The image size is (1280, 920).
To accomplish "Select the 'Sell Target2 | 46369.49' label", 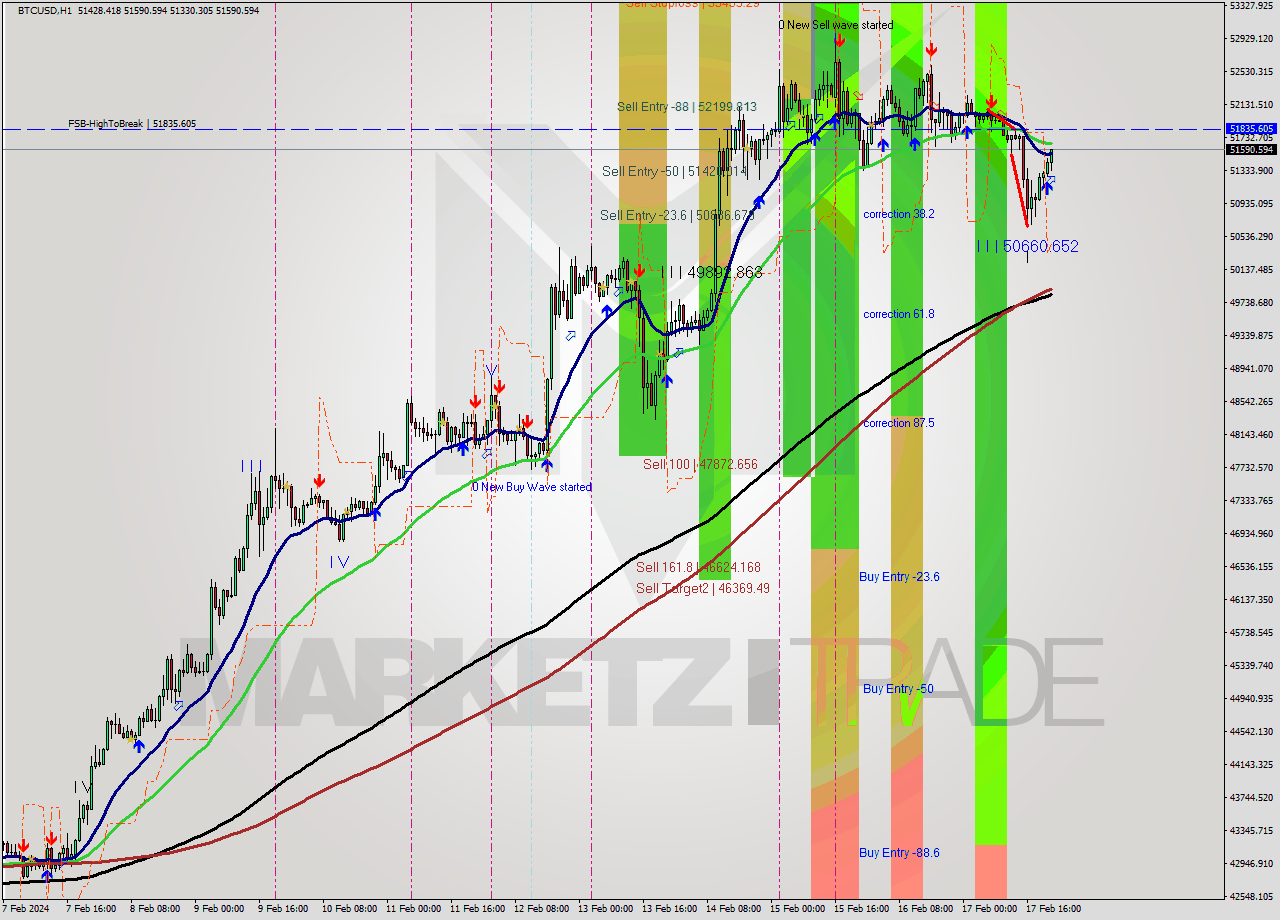I will (703, 588).
